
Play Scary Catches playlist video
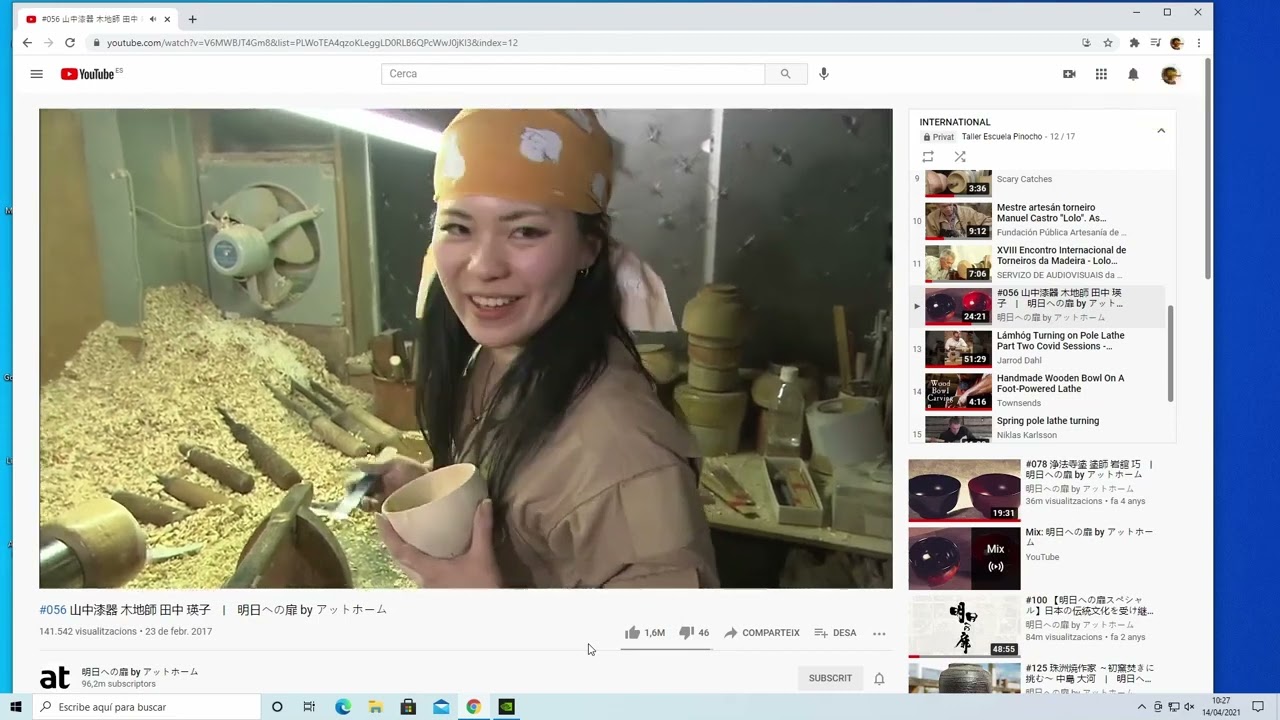(x=1039, y=183)
